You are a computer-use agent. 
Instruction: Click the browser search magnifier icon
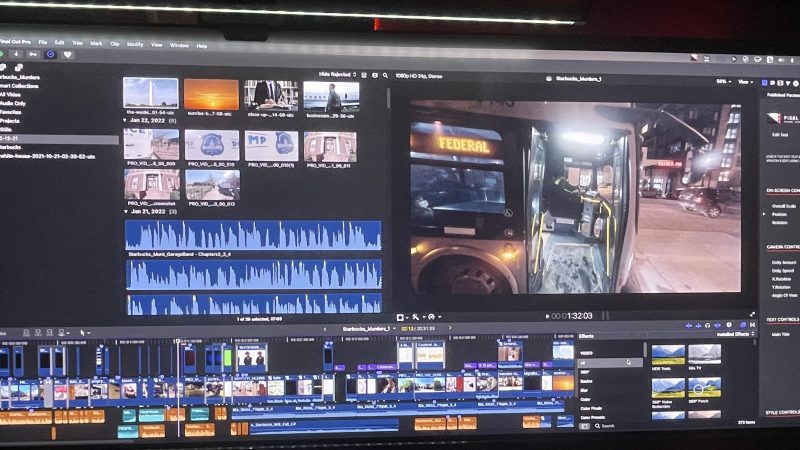click(x=385, y=76)
